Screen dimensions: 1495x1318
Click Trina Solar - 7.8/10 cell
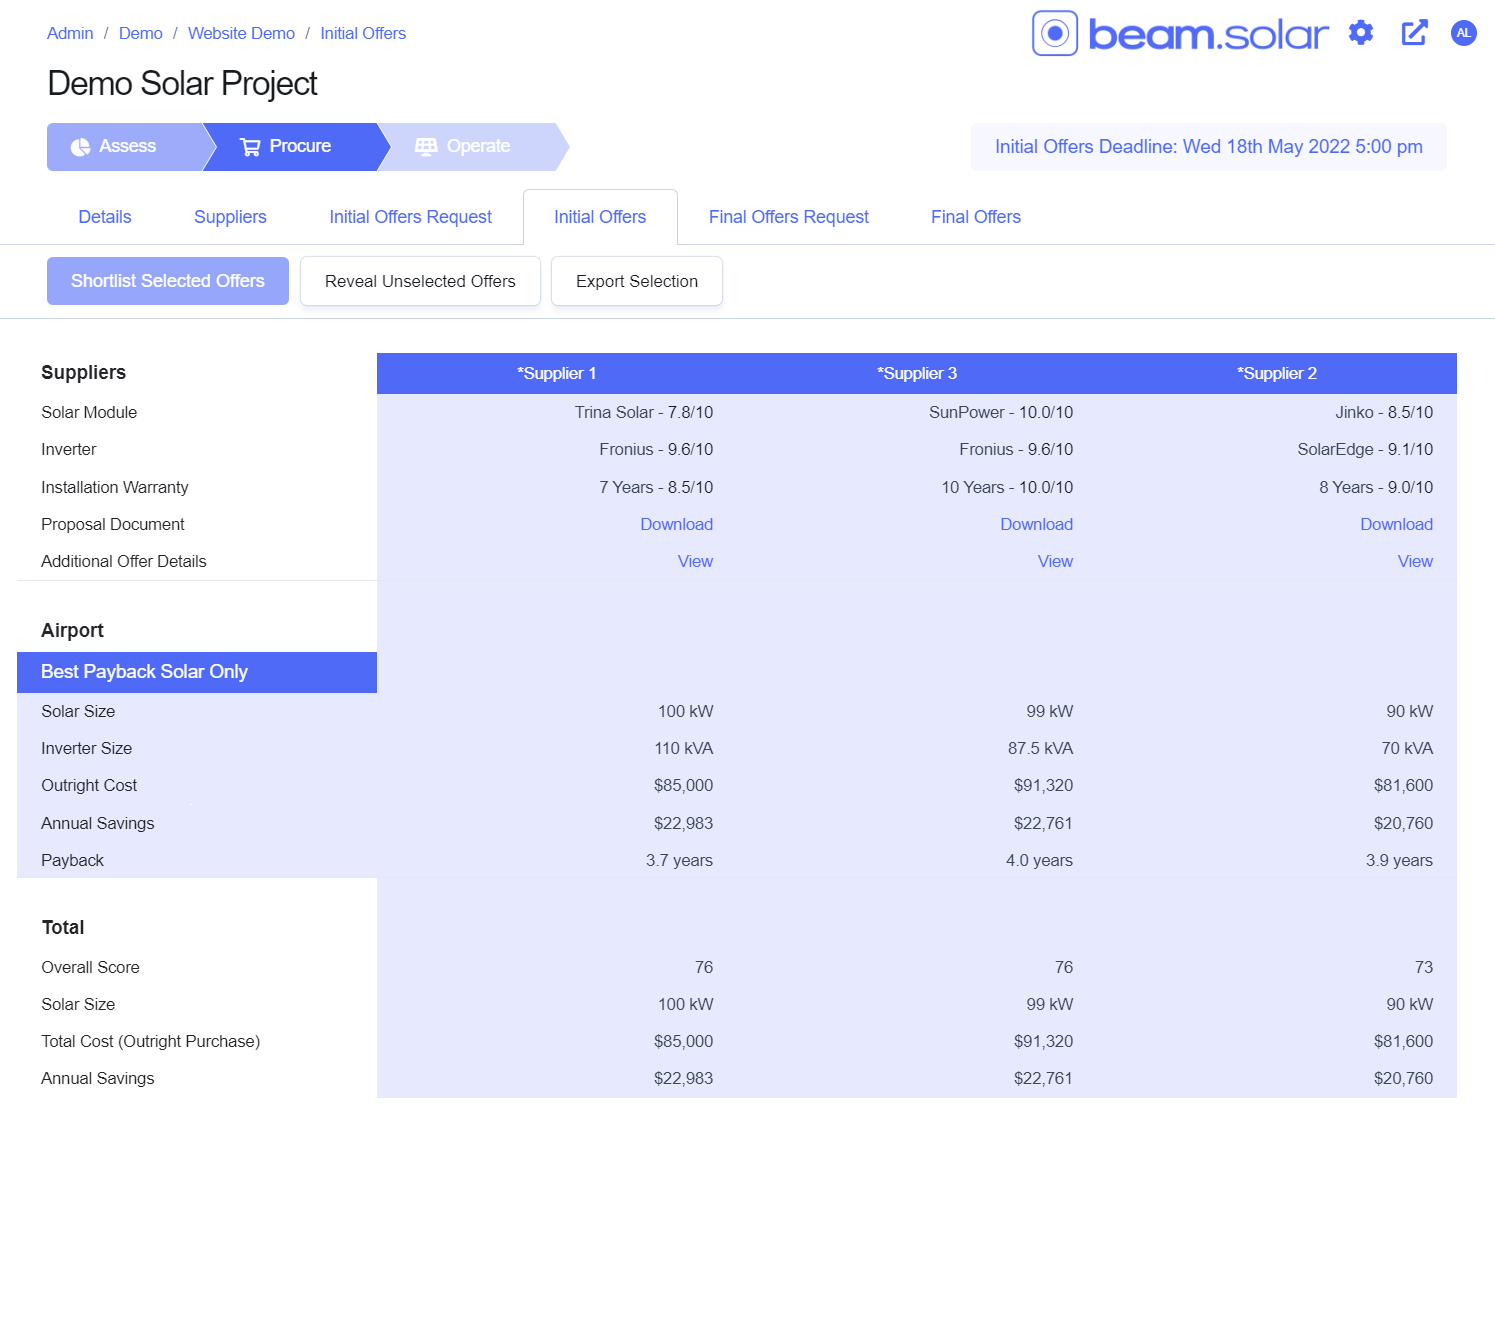(644, 412)
